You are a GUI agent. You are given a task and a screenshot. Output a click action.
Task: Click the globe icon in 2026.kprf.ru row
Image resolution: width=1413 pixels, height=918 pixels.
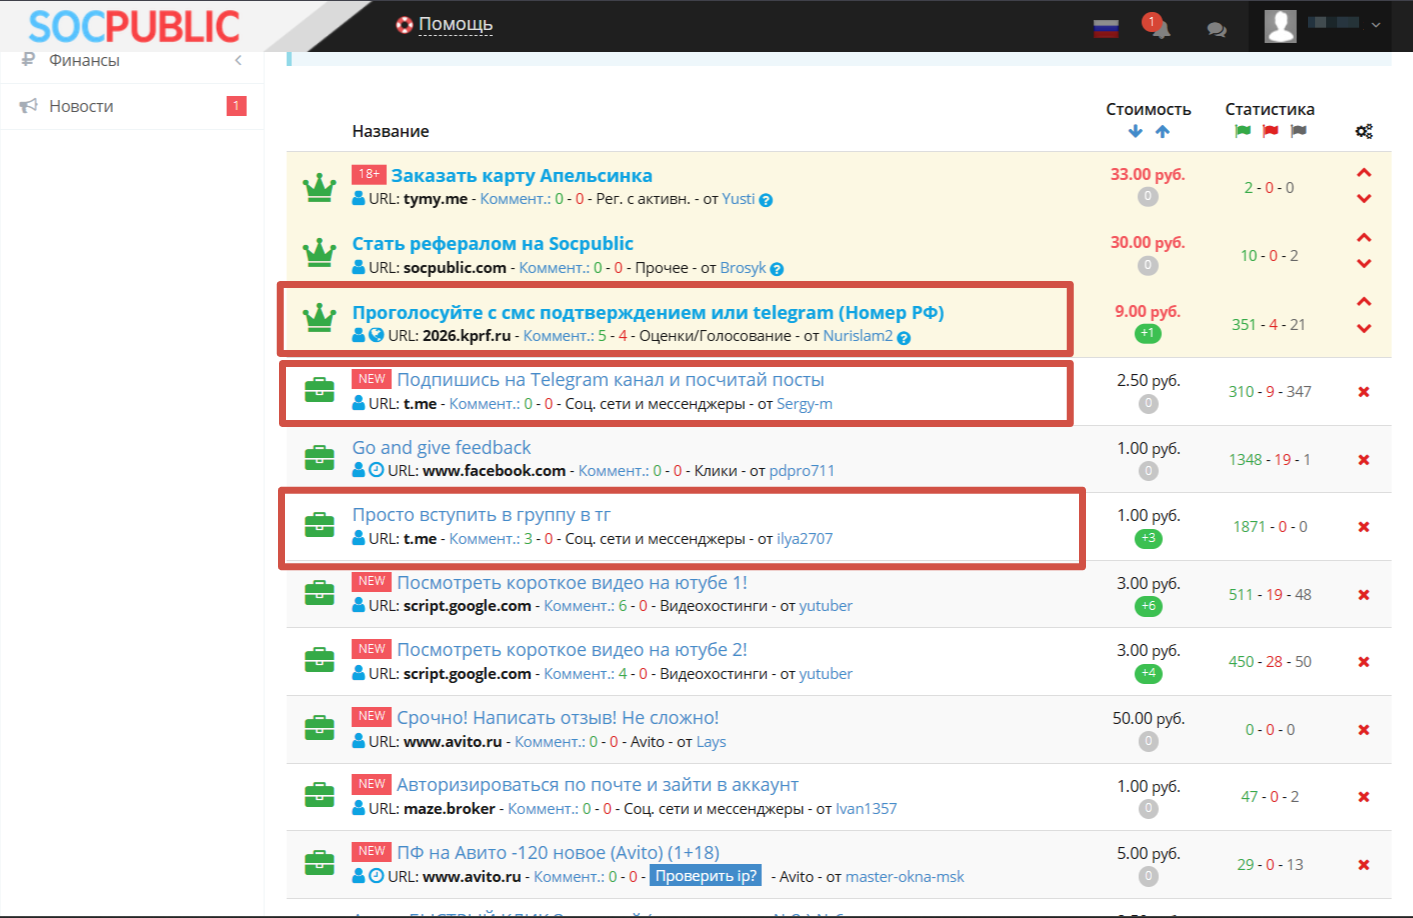[376, 335]
